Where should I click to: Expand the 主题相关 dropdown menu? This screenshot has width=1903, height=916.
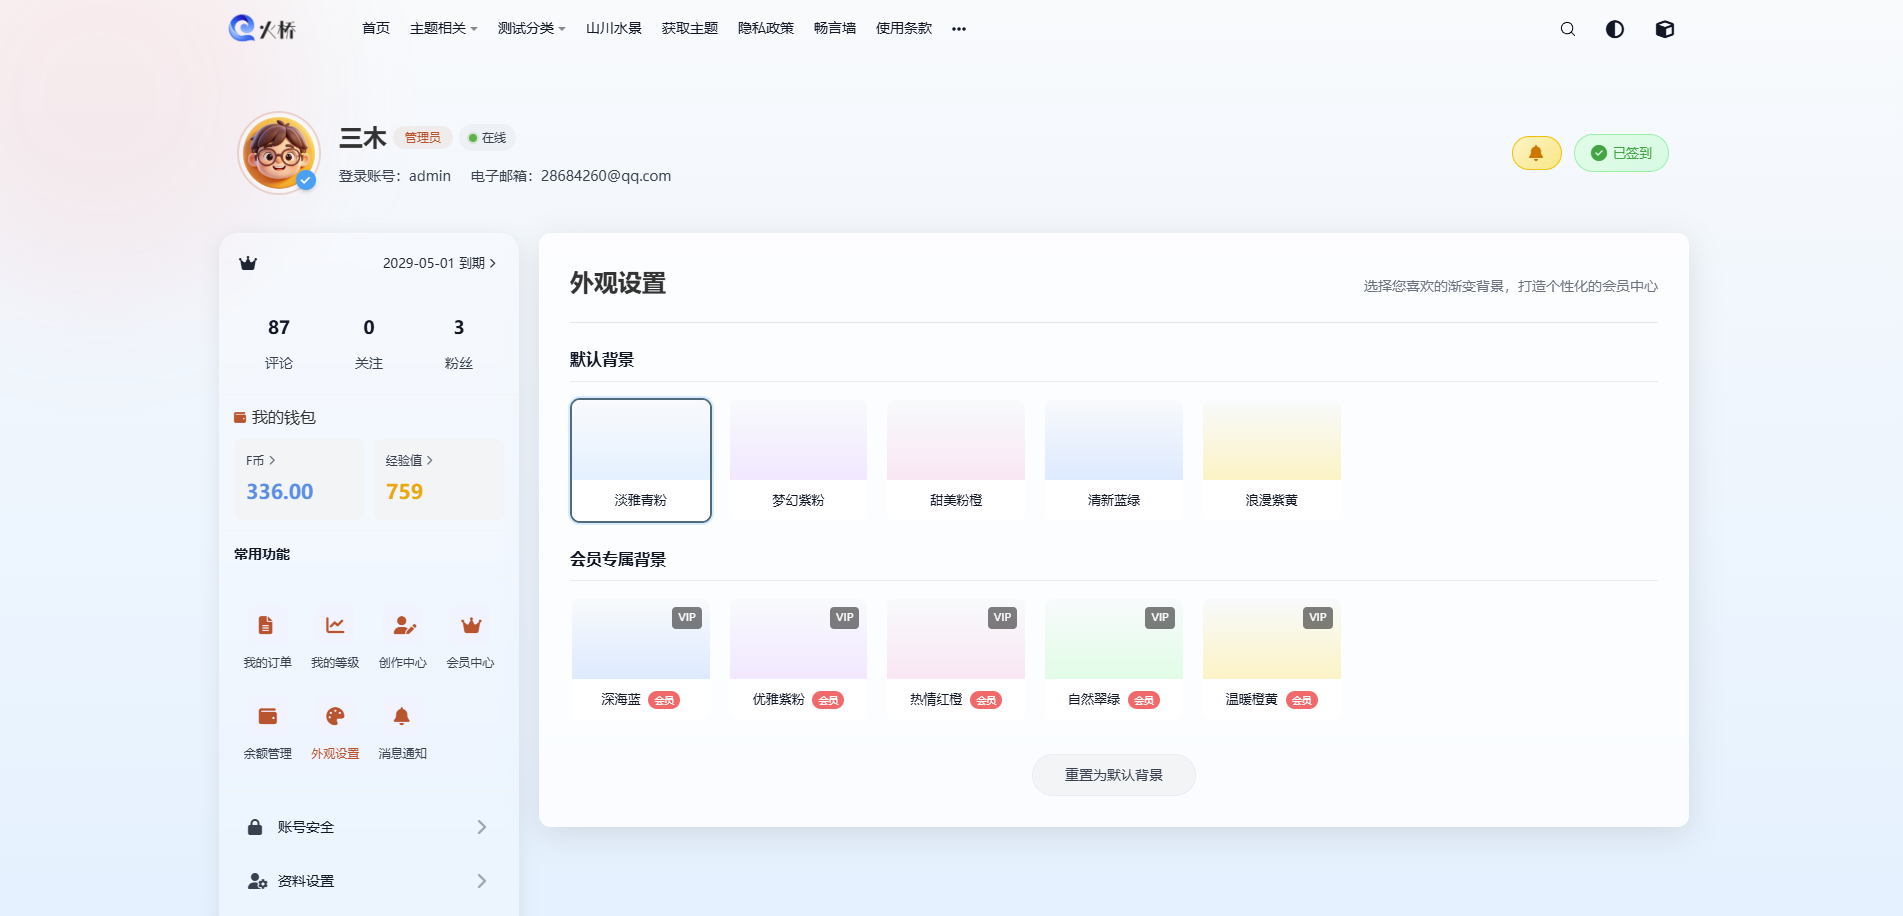(443, 29)
